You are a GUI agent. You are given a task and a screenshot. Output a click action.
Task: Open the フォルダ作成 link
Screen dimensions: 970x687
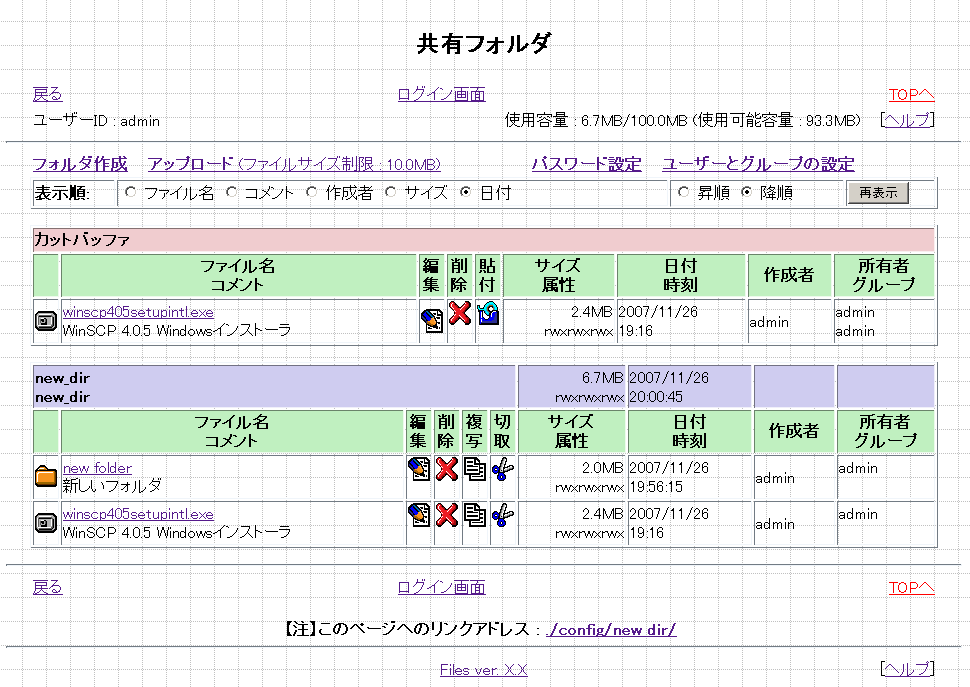[x=80, y=164]
